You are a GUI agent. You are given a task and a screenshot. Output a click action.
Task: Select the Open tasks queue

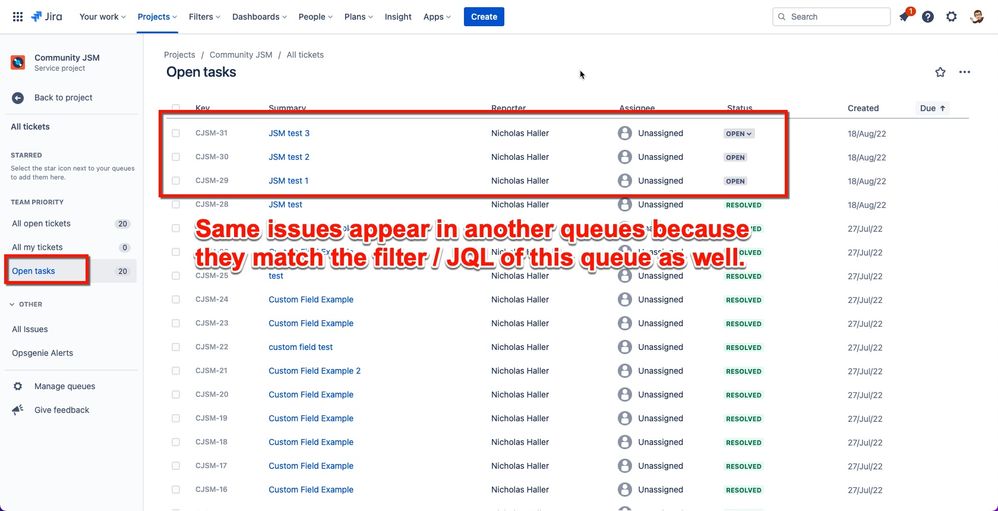(70, 271)
